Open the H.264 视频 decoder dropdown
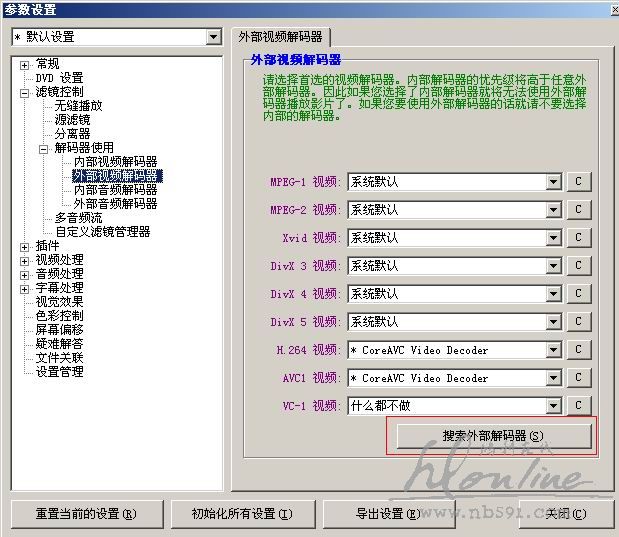The image size is (619, 537). [553, 350]
